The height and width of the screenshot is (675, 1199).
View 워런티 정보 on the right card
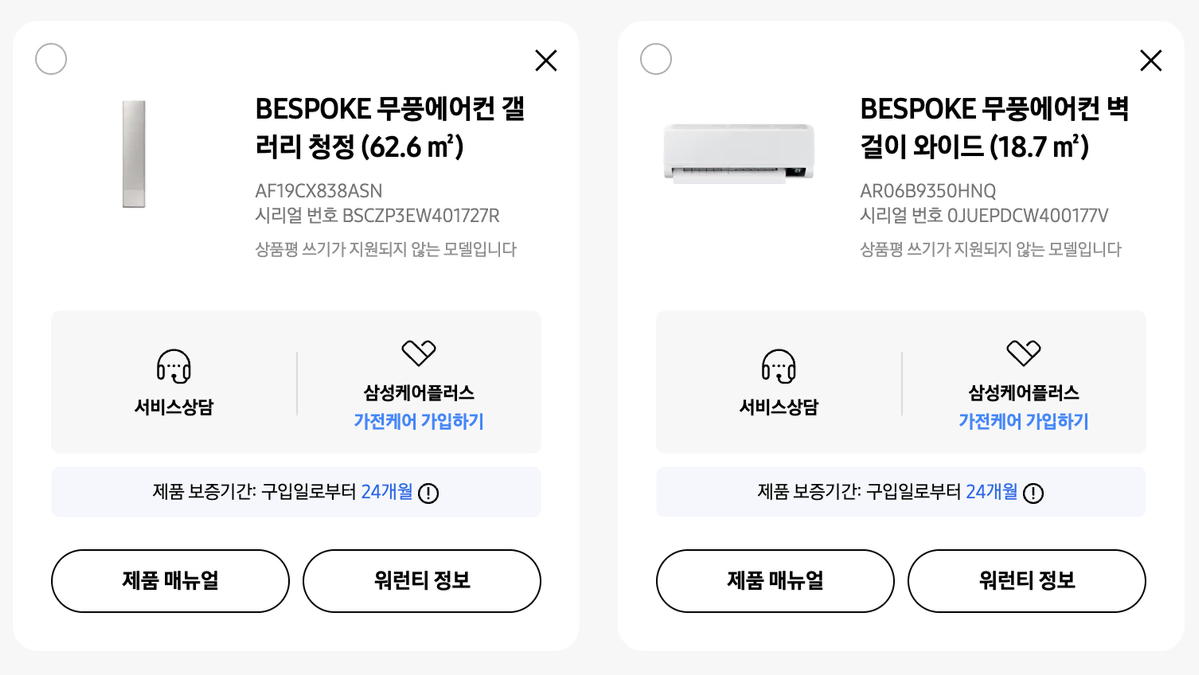point(1027,581)
